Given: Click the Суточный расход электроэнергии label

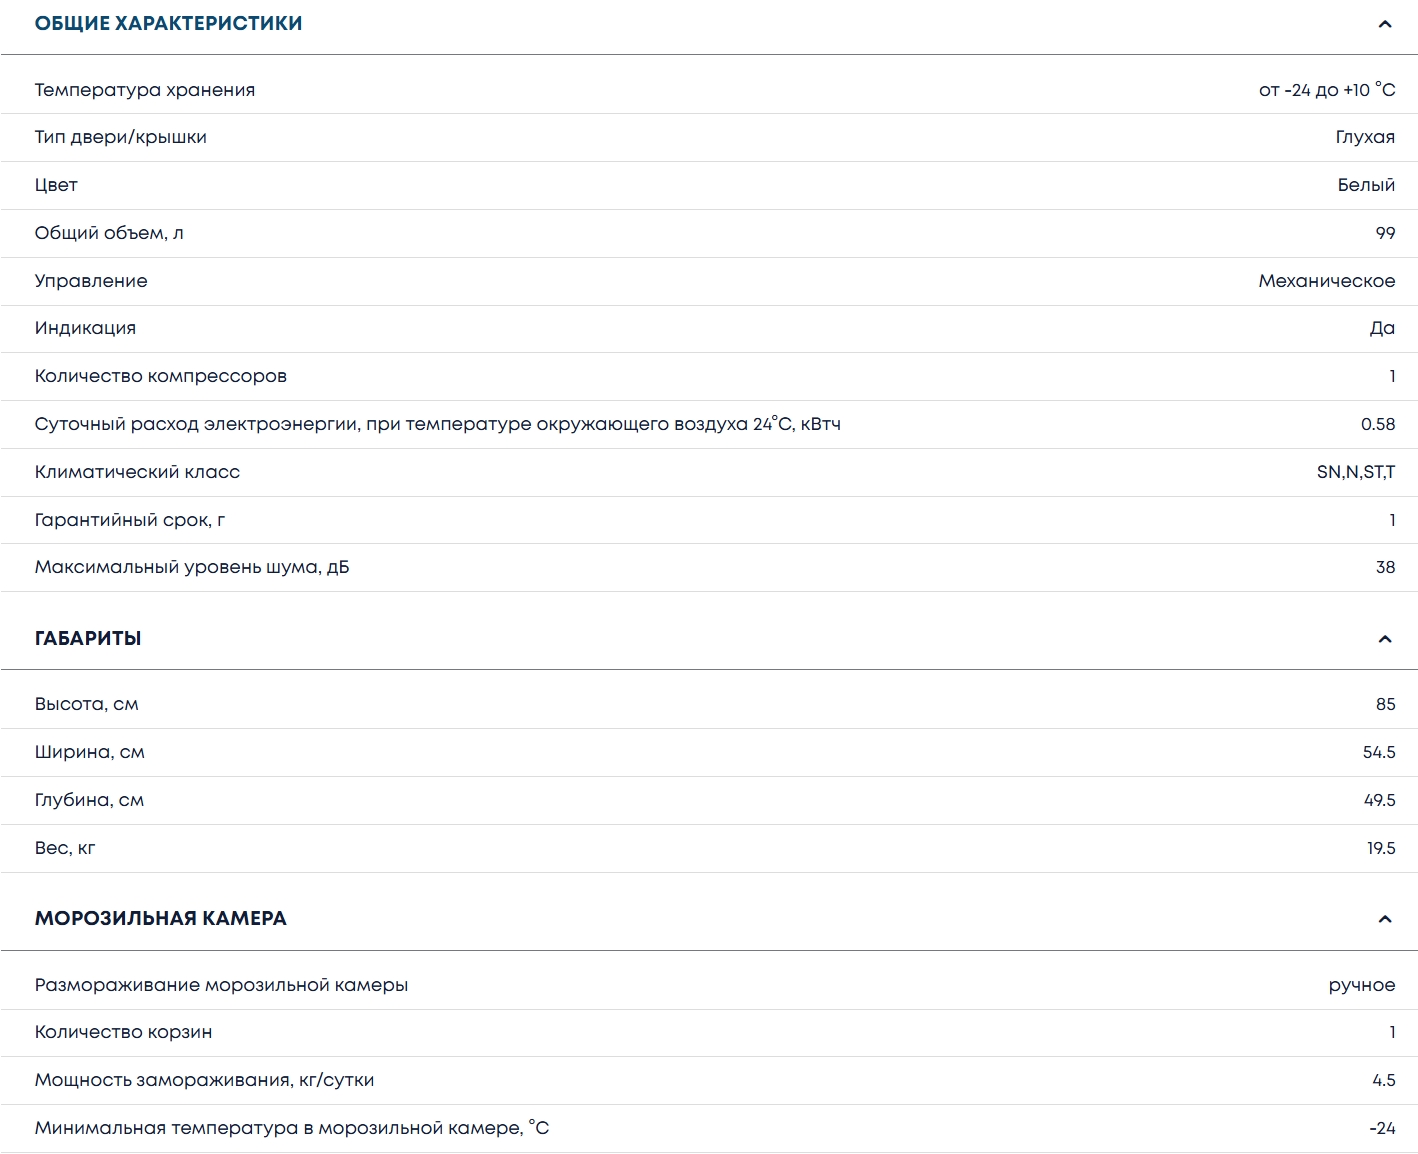Looking at the screenshot, I should pos(437,424).
